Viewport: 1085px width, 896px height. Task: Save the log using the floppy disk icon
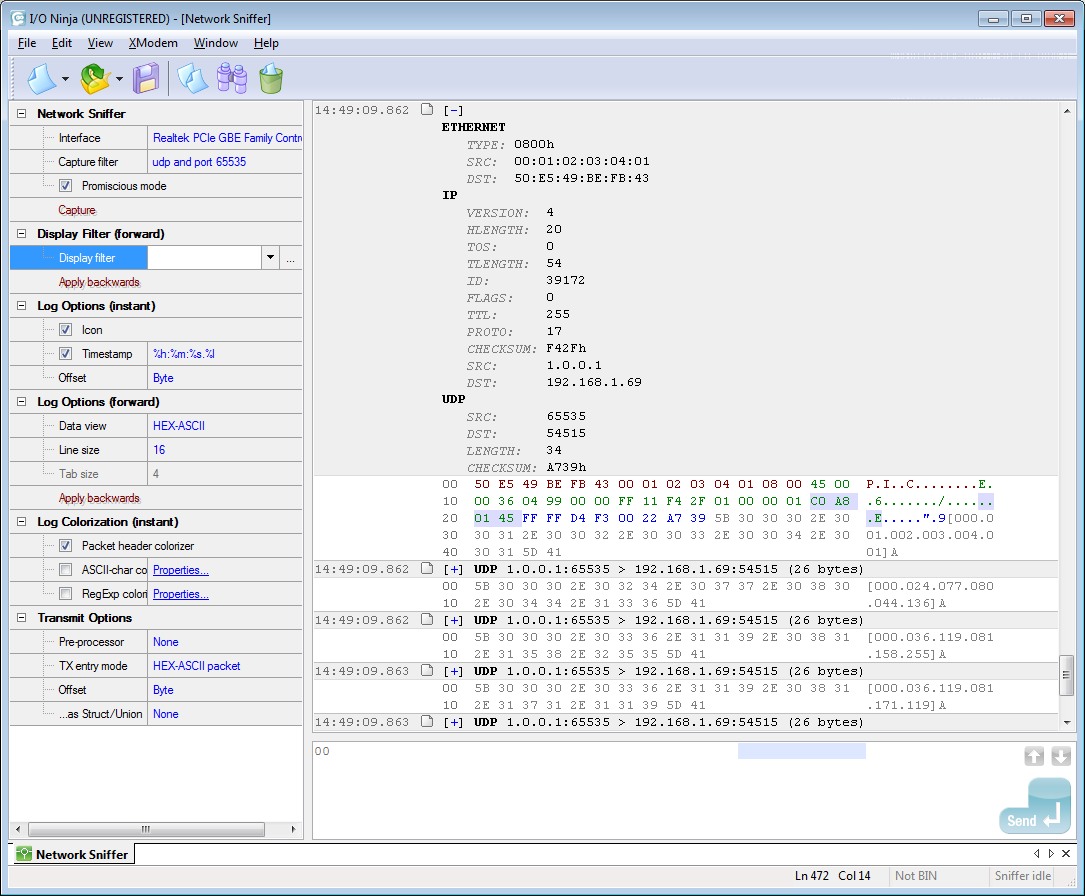tap(146, 78)
